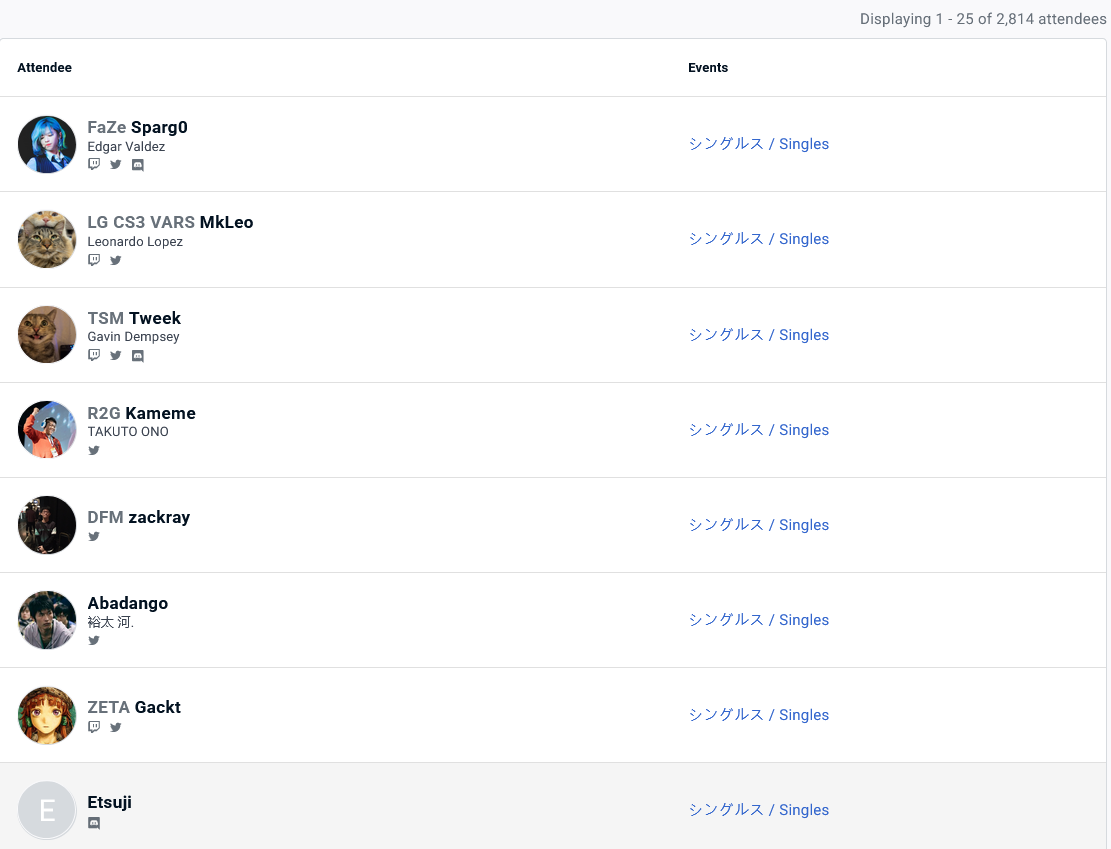1111x849 pixels.
Task: Select the FaZe Sparg0 attendee name
Action: coord(137,128)
